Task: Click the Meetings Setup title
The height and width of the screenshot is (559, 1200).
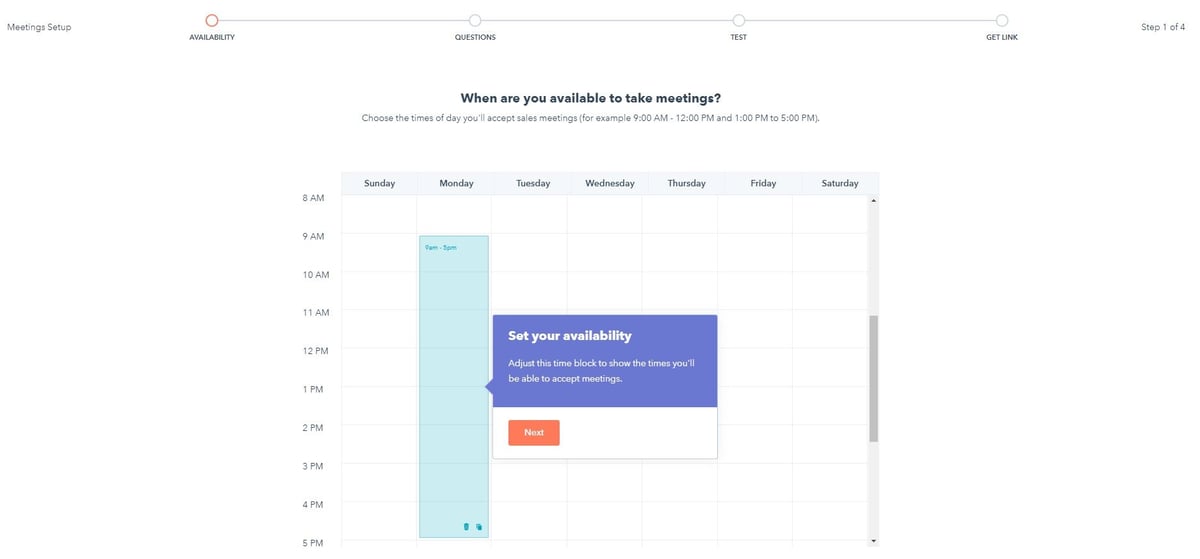Action: (x=39, y=27)
